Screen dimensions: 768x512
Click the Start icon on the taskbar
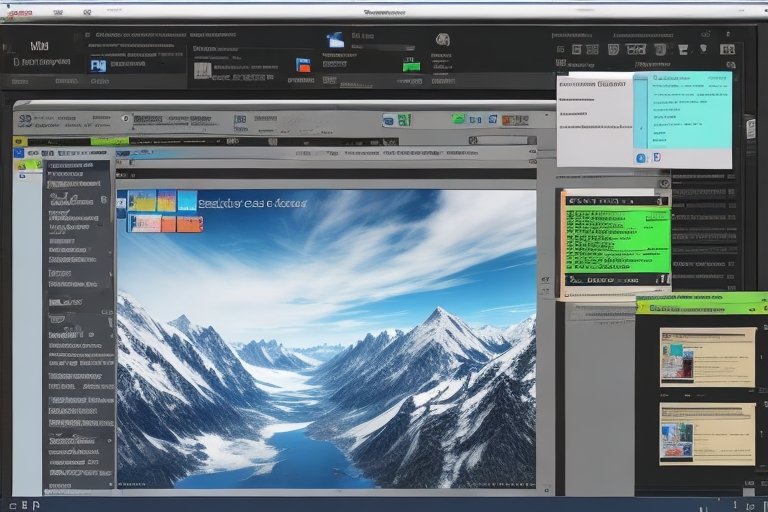pyautogui.click(x=12, y=505)
